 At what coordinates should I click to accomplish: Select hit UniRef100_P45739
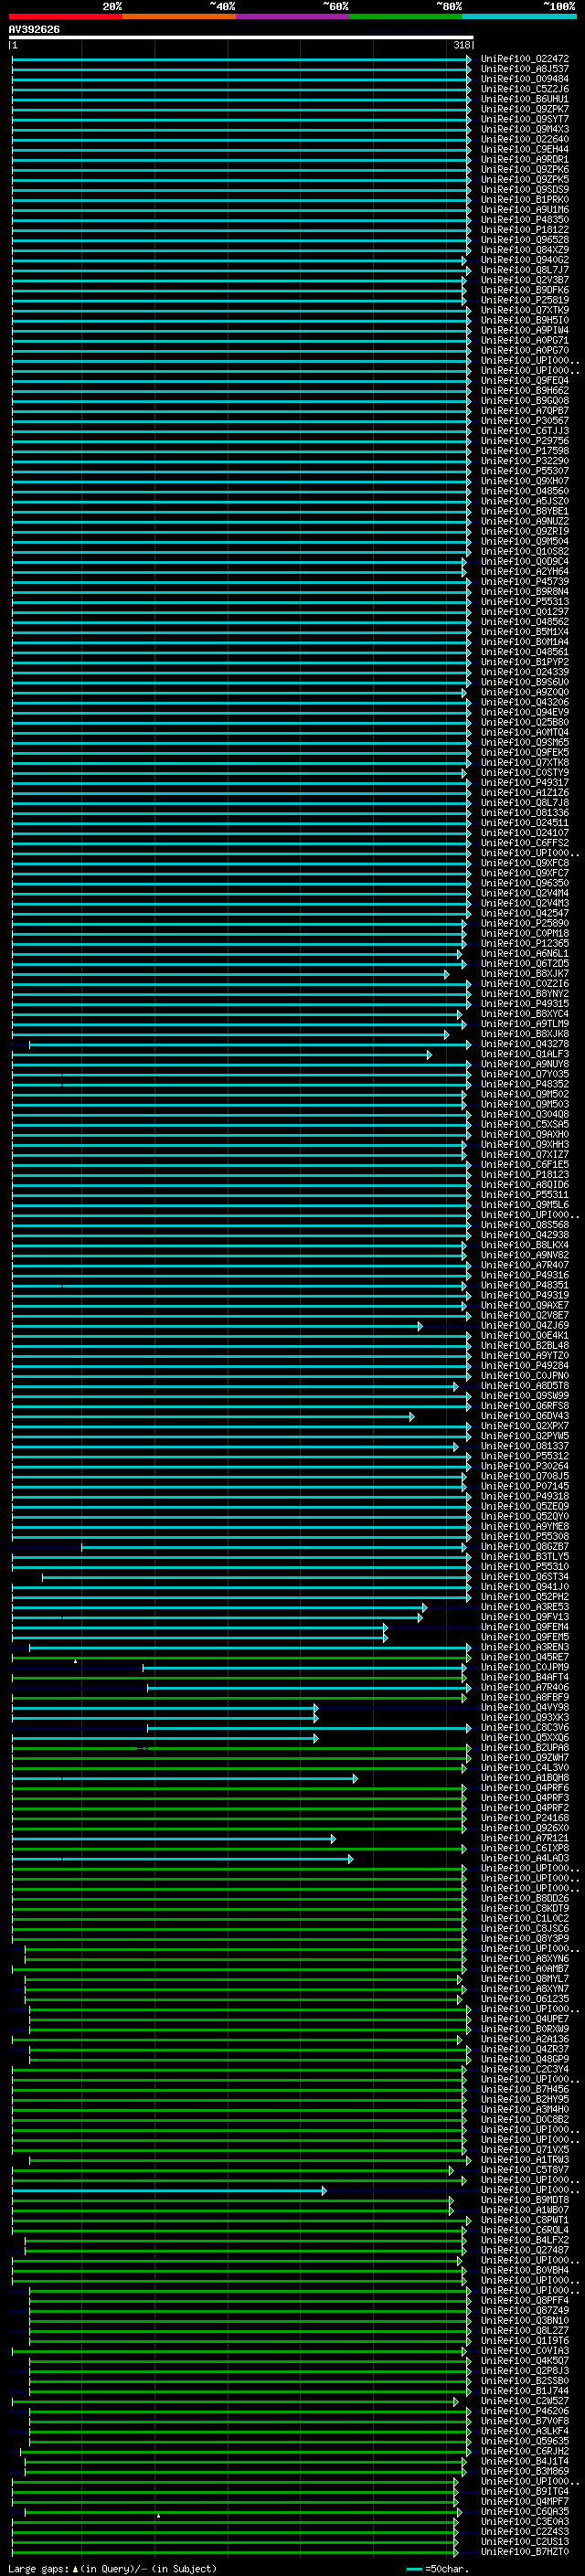tap(524, 582)
